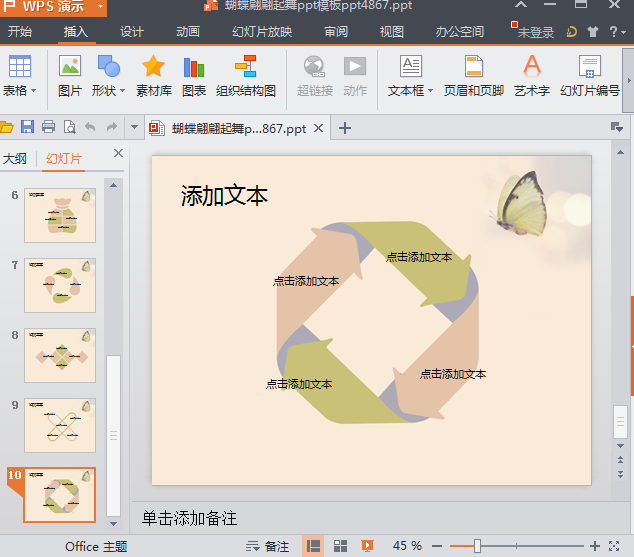
Task: Insert a chart with 图表 icon
Action: pos(194,67)
